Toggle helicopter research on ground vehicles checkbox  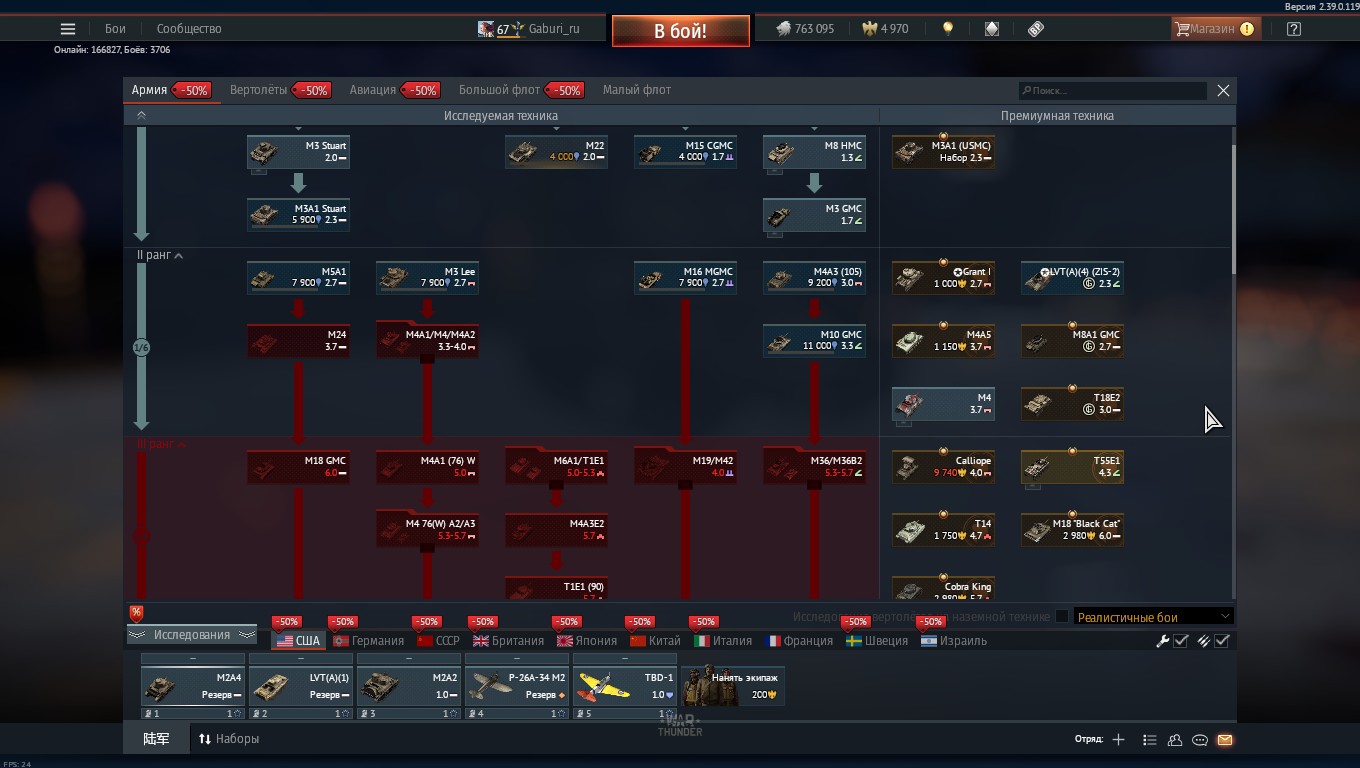(x=1062, y=617)
